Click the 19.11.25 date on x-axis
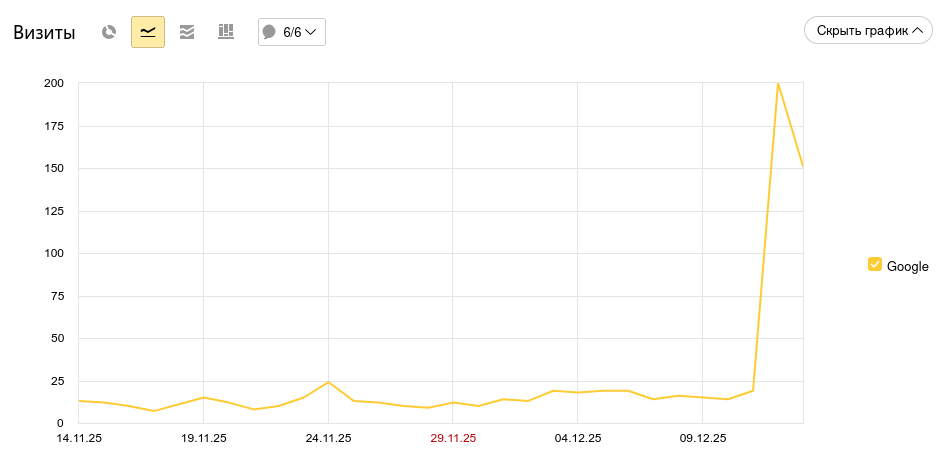The width and height of the screenshot is (943, 472). pyautogui.click(x=204, y=438)
